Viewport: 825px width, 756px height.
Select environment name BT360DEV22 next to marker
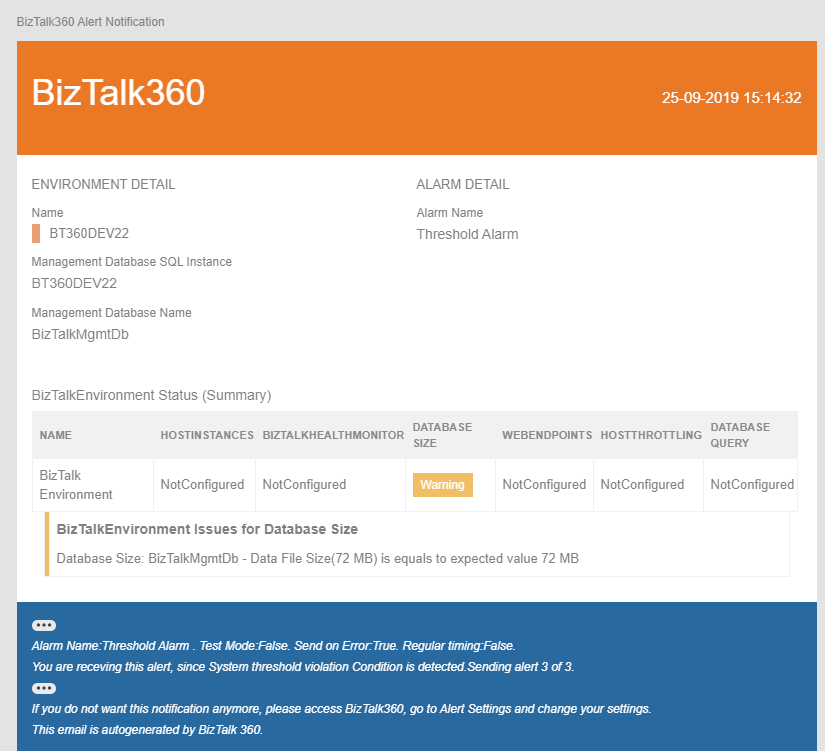pyautogui.click(x=89, y=234)
